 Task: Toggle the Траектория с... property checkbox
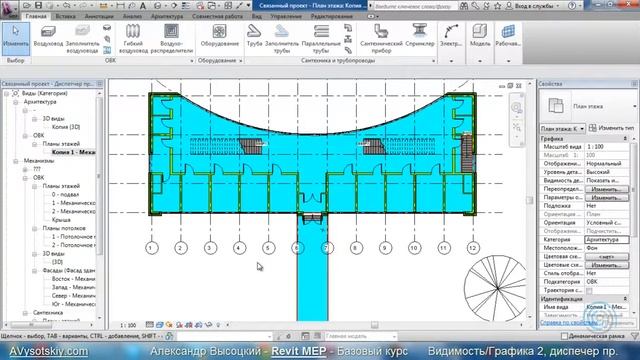click(589, 291)
